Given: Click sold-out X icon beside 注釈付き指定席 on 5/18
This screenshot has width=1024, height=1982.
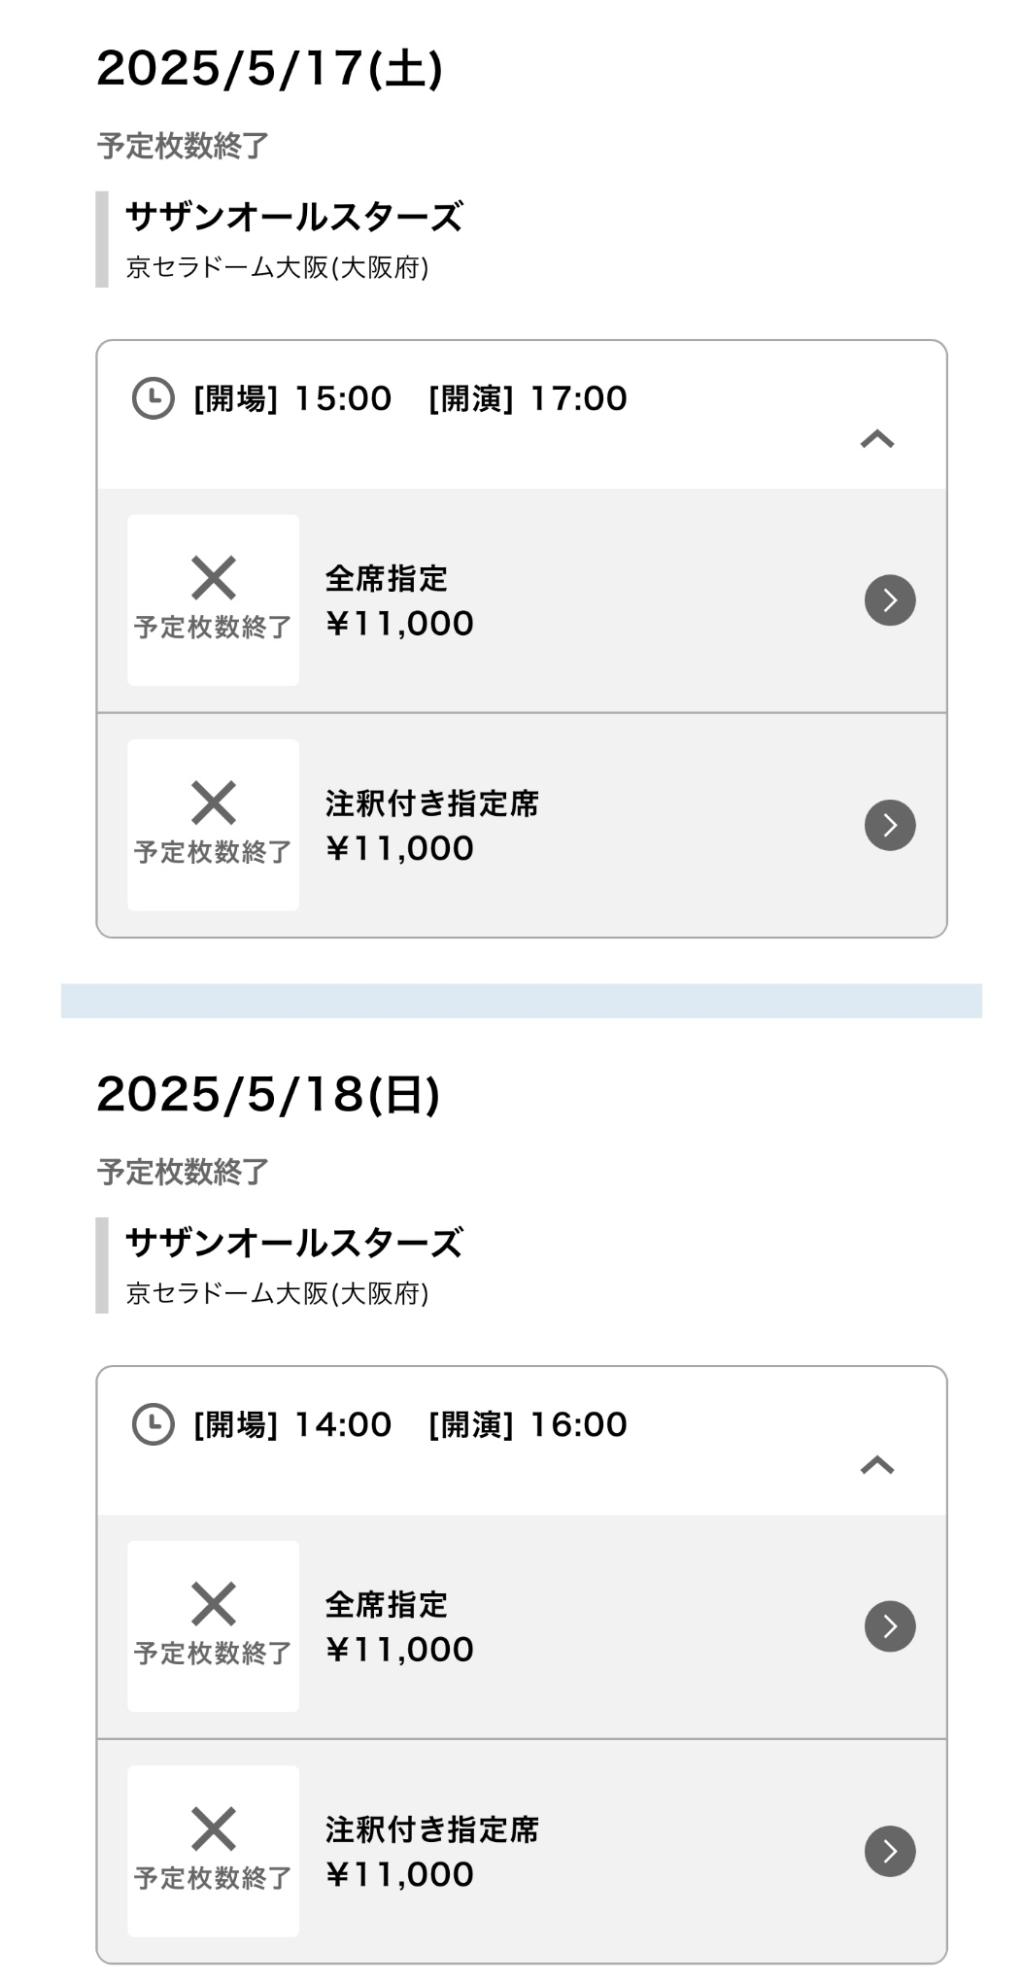Looking at the screenshot, I should coord(213,1830).
